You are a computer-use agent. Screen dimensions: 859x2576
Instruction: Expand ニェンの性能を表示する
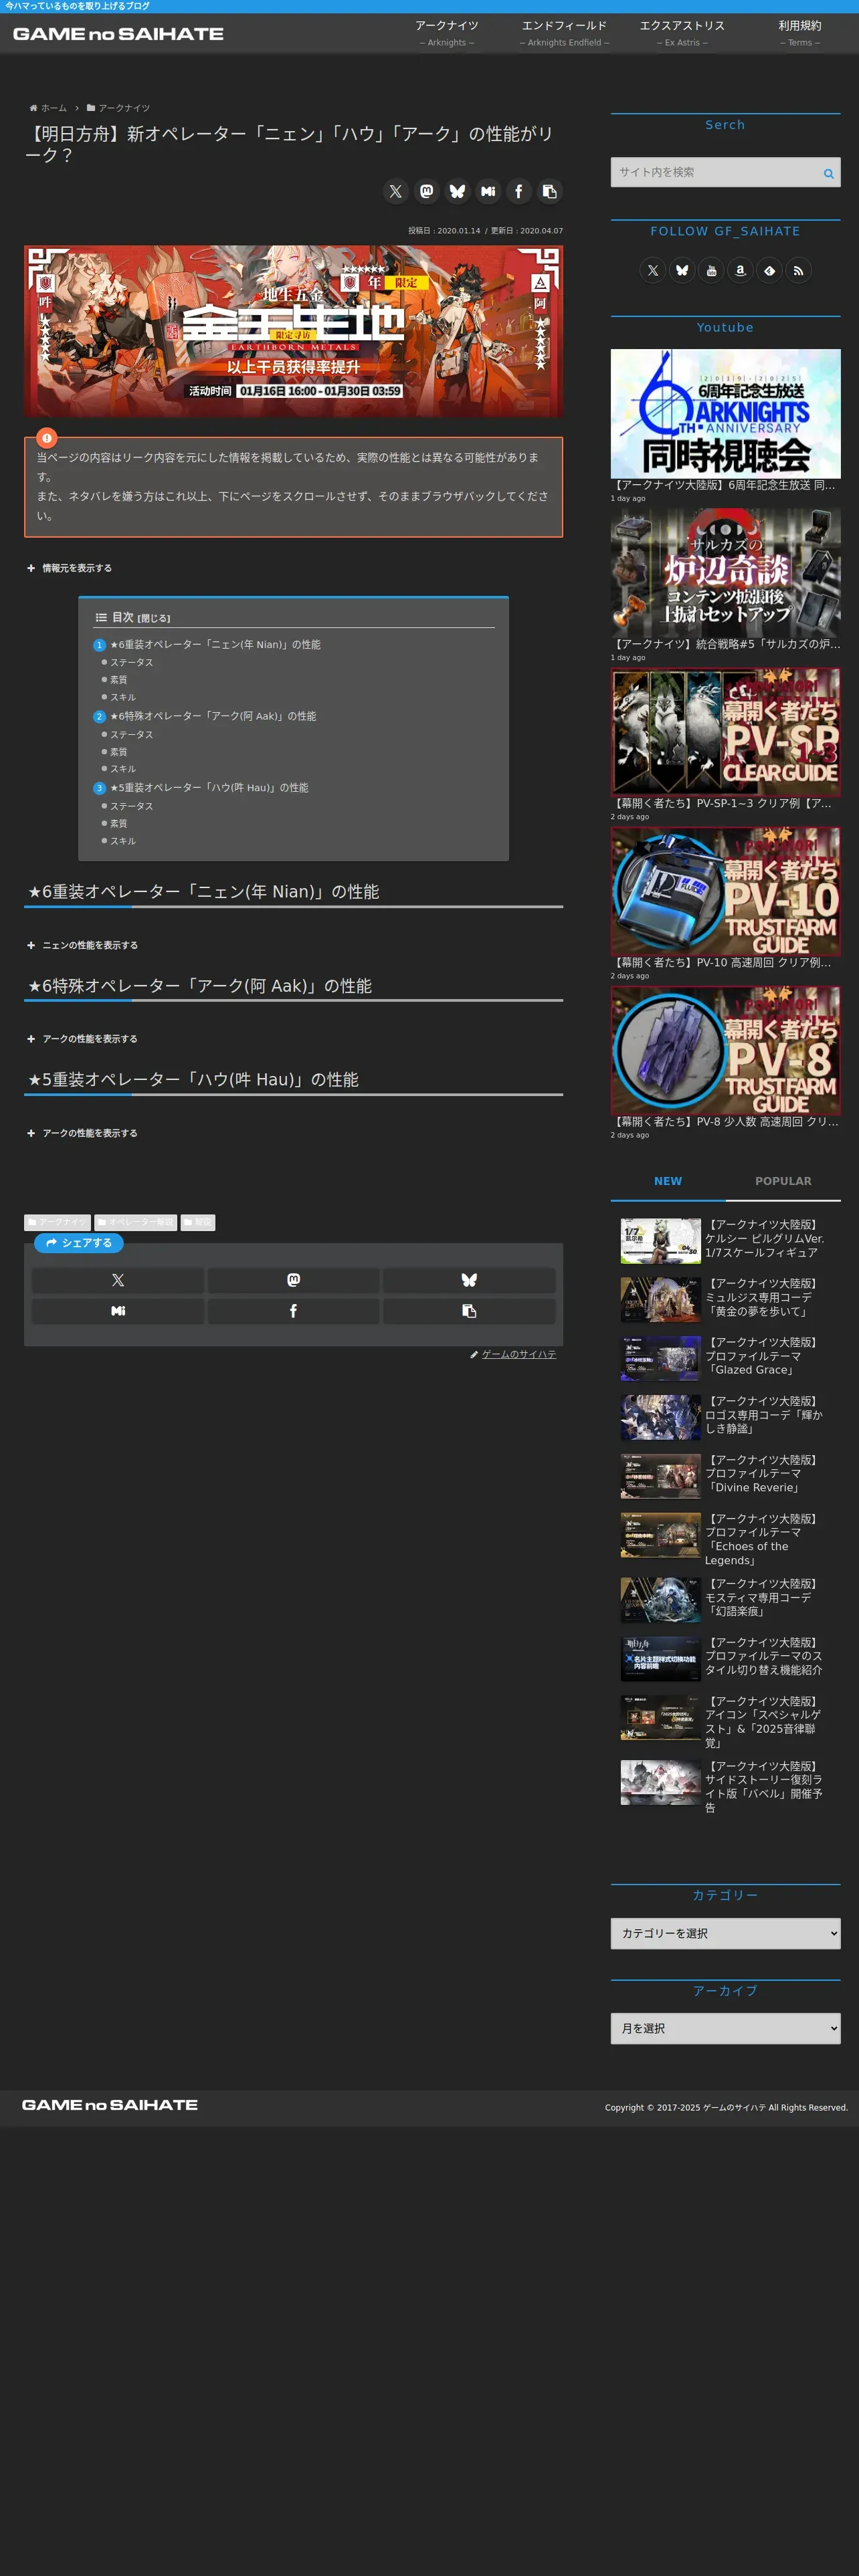[x=83, y=945]
